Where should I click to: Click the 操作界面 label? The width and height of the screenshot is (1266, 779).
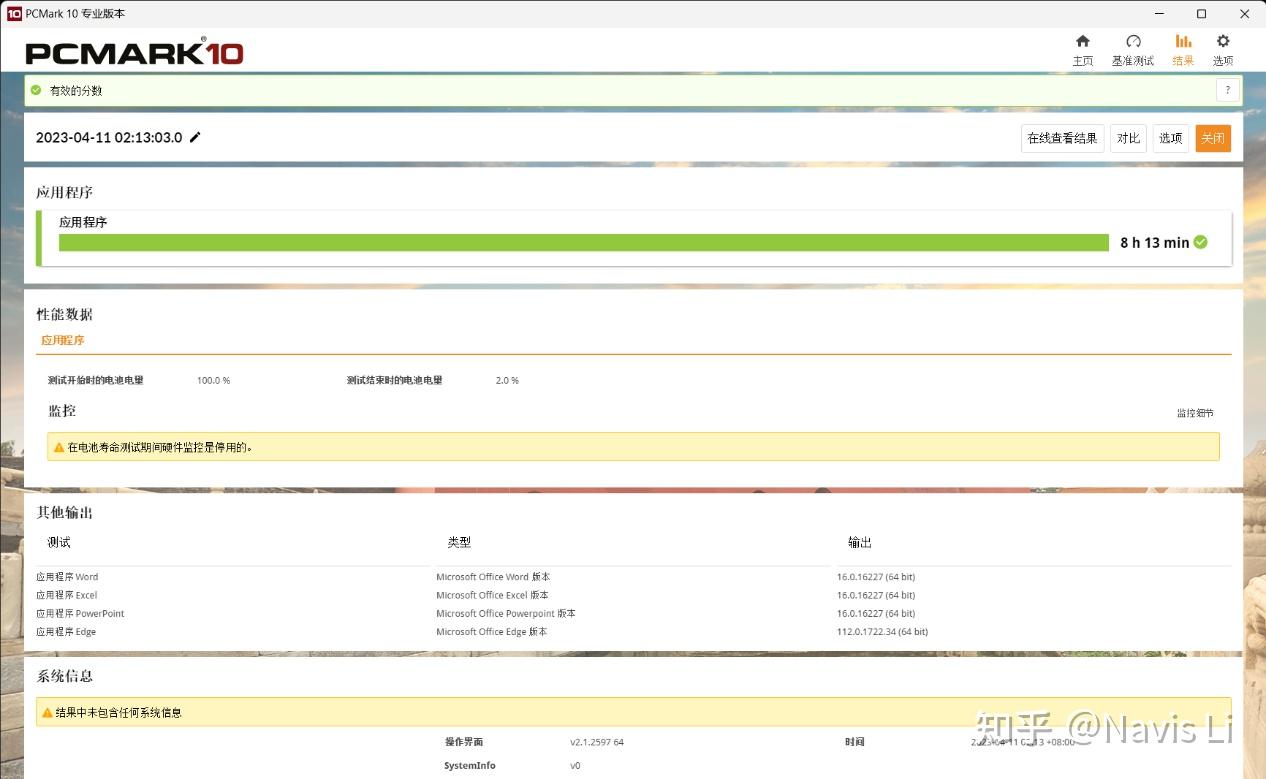click(x=464, y=742)
